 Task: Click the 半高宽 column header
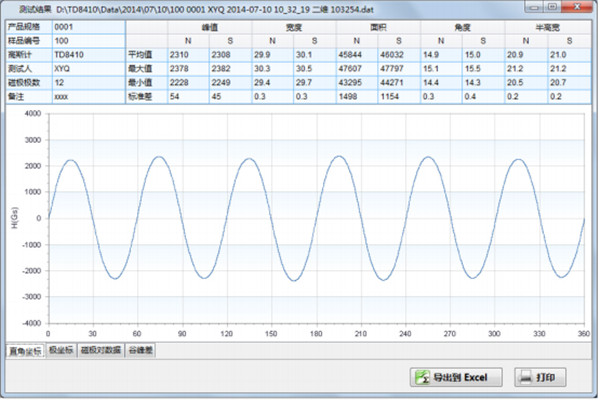tap(550, 25)
